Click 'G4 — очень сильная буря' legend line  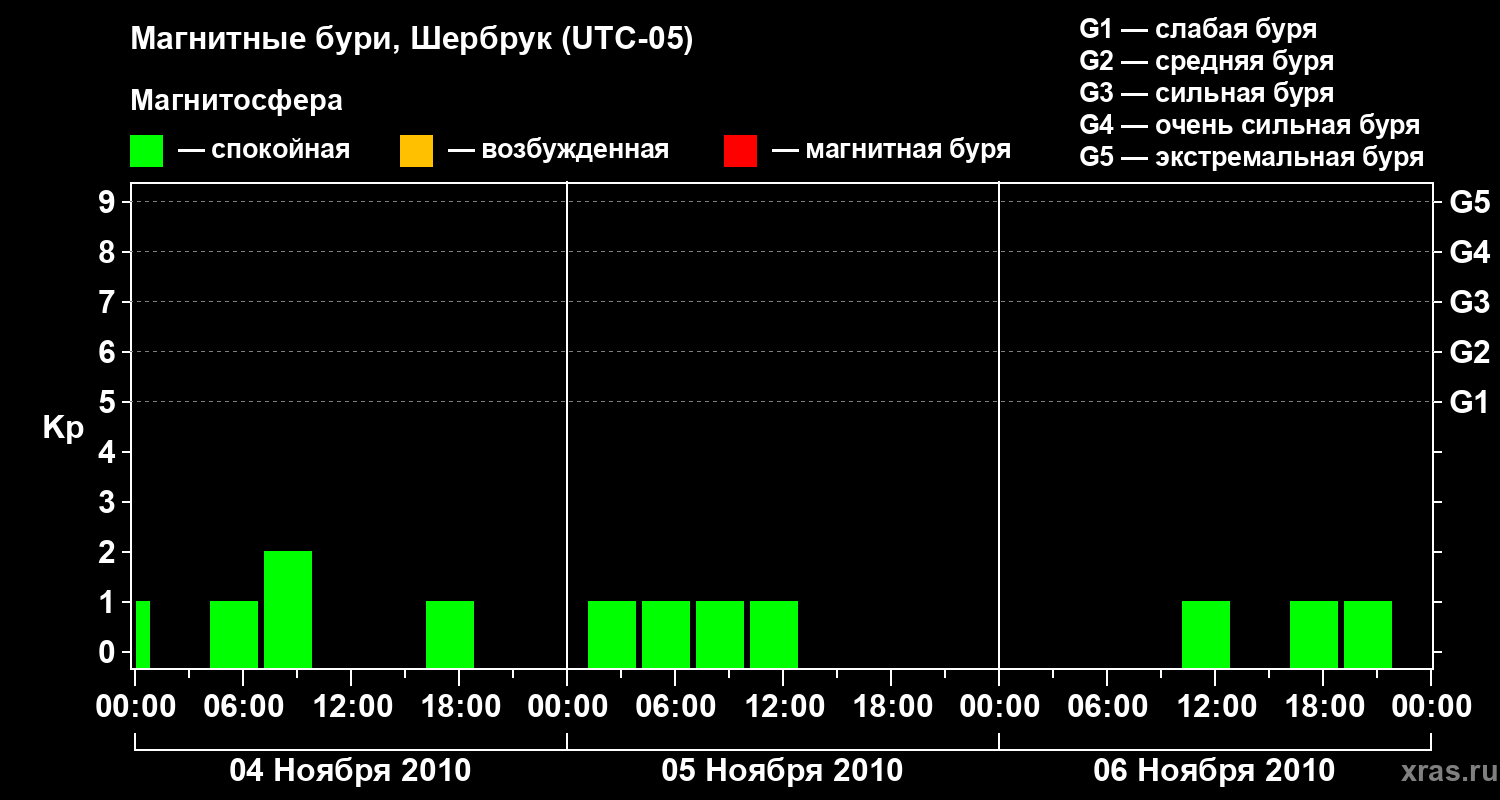click(x=1249, y=125)
